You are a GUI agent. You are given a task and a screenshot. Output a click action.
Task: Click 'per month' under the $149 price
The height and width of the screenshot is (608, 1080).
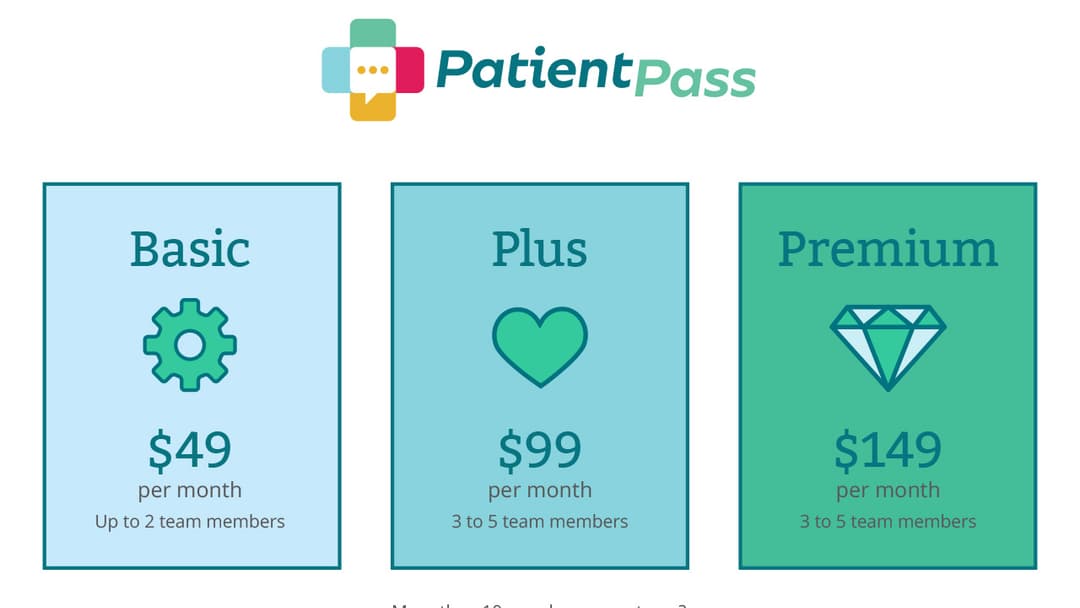pos(888,490)
